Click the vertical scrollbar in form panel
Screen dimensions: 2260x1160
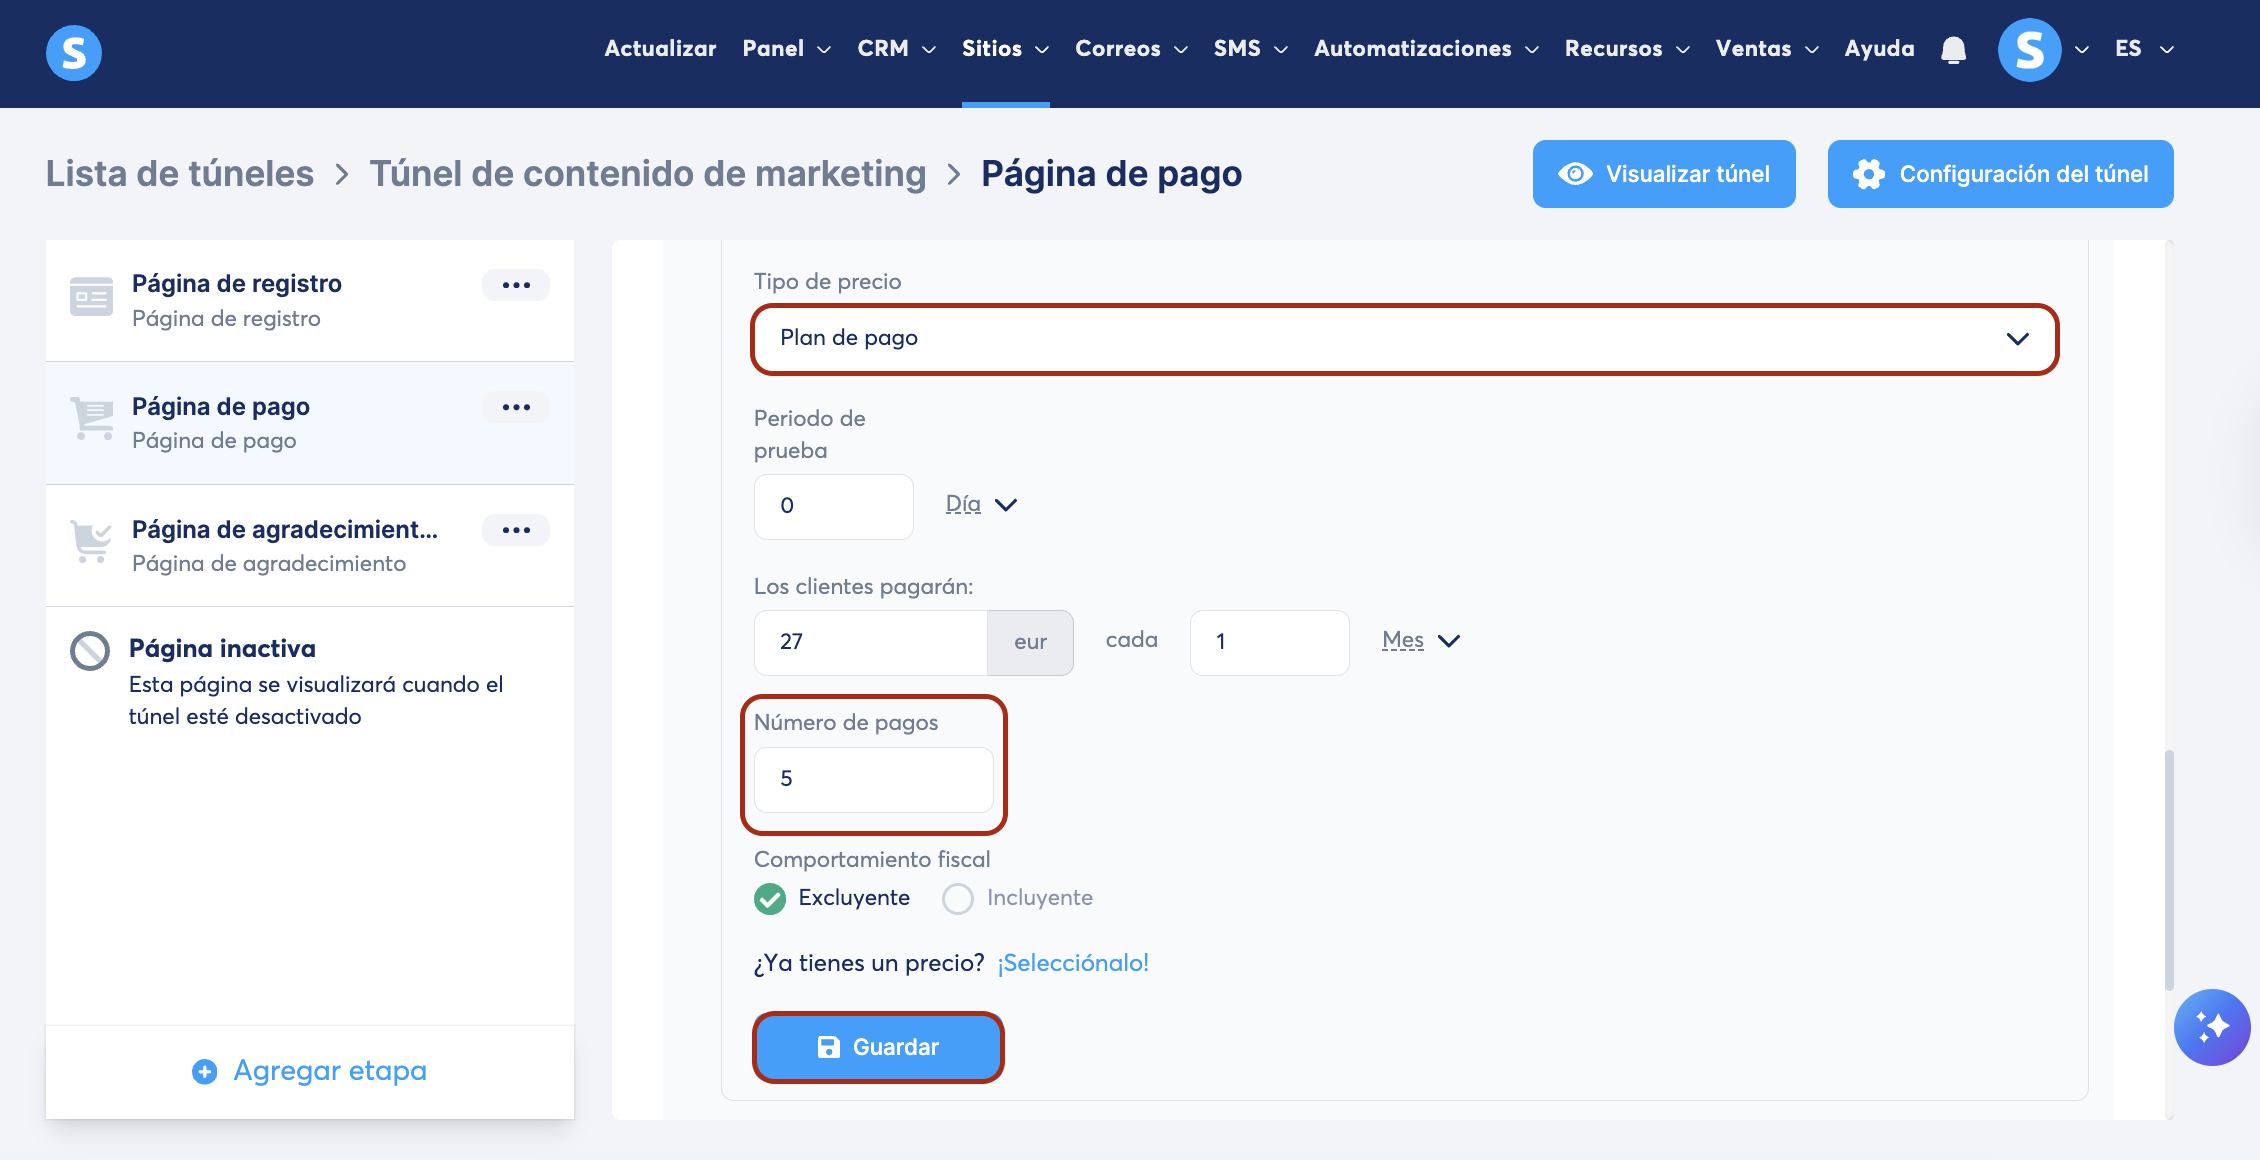tap(2169, 868)
